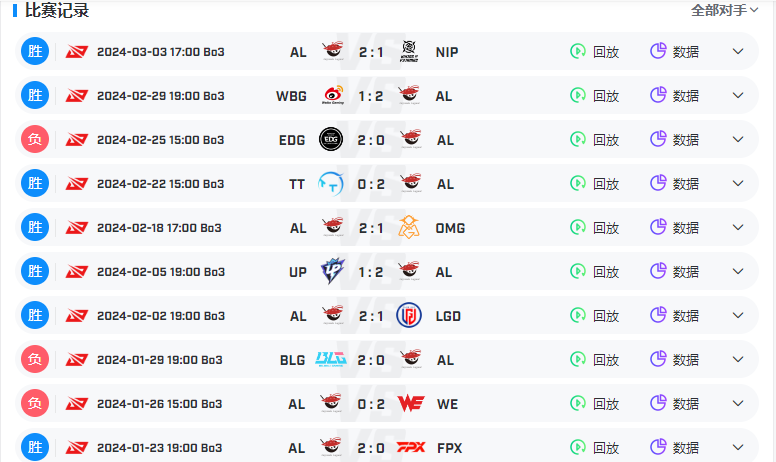This screenshot has width=776, height=462.
Task: Open data stats for WBG vs AL match
Action: click(x=674, y=95)
